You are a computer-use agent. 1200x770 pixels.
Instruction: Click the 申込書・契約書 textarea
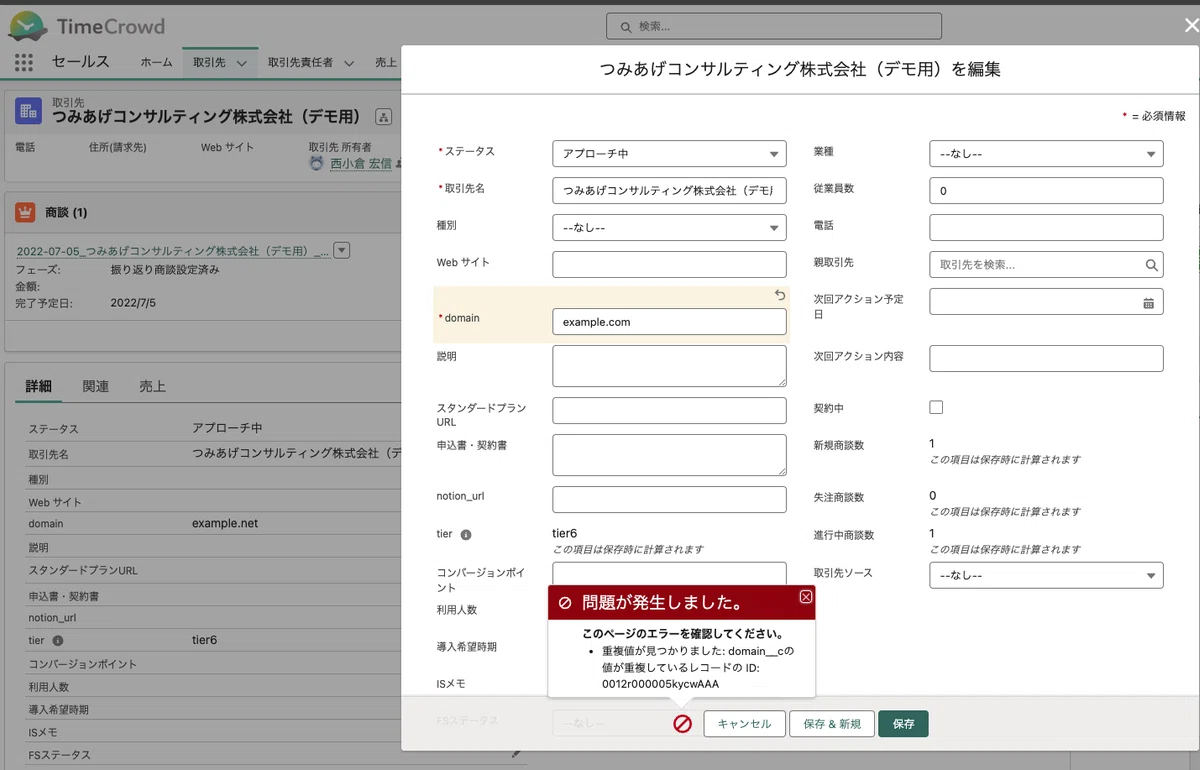click(x=669, y=455)
